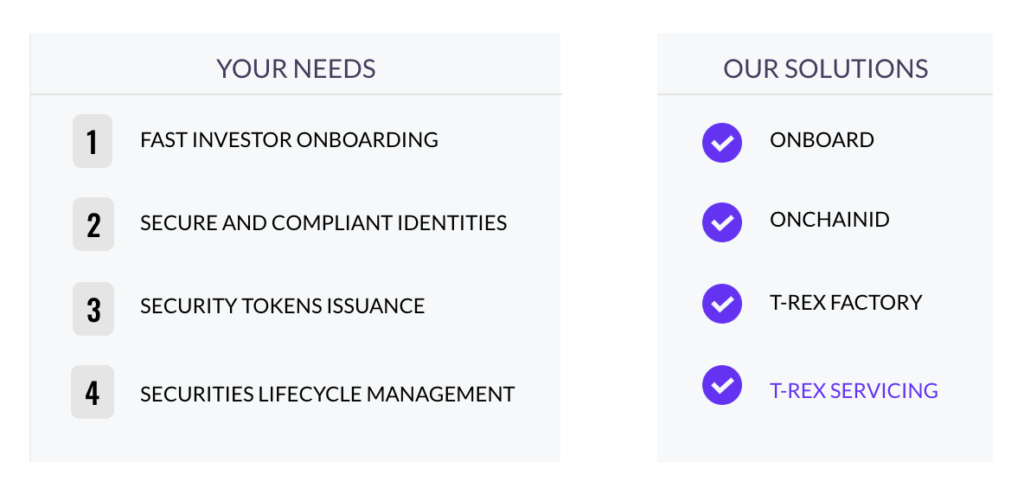
Task: Open the ONBOARD solution link
Action: click(822, 140)
